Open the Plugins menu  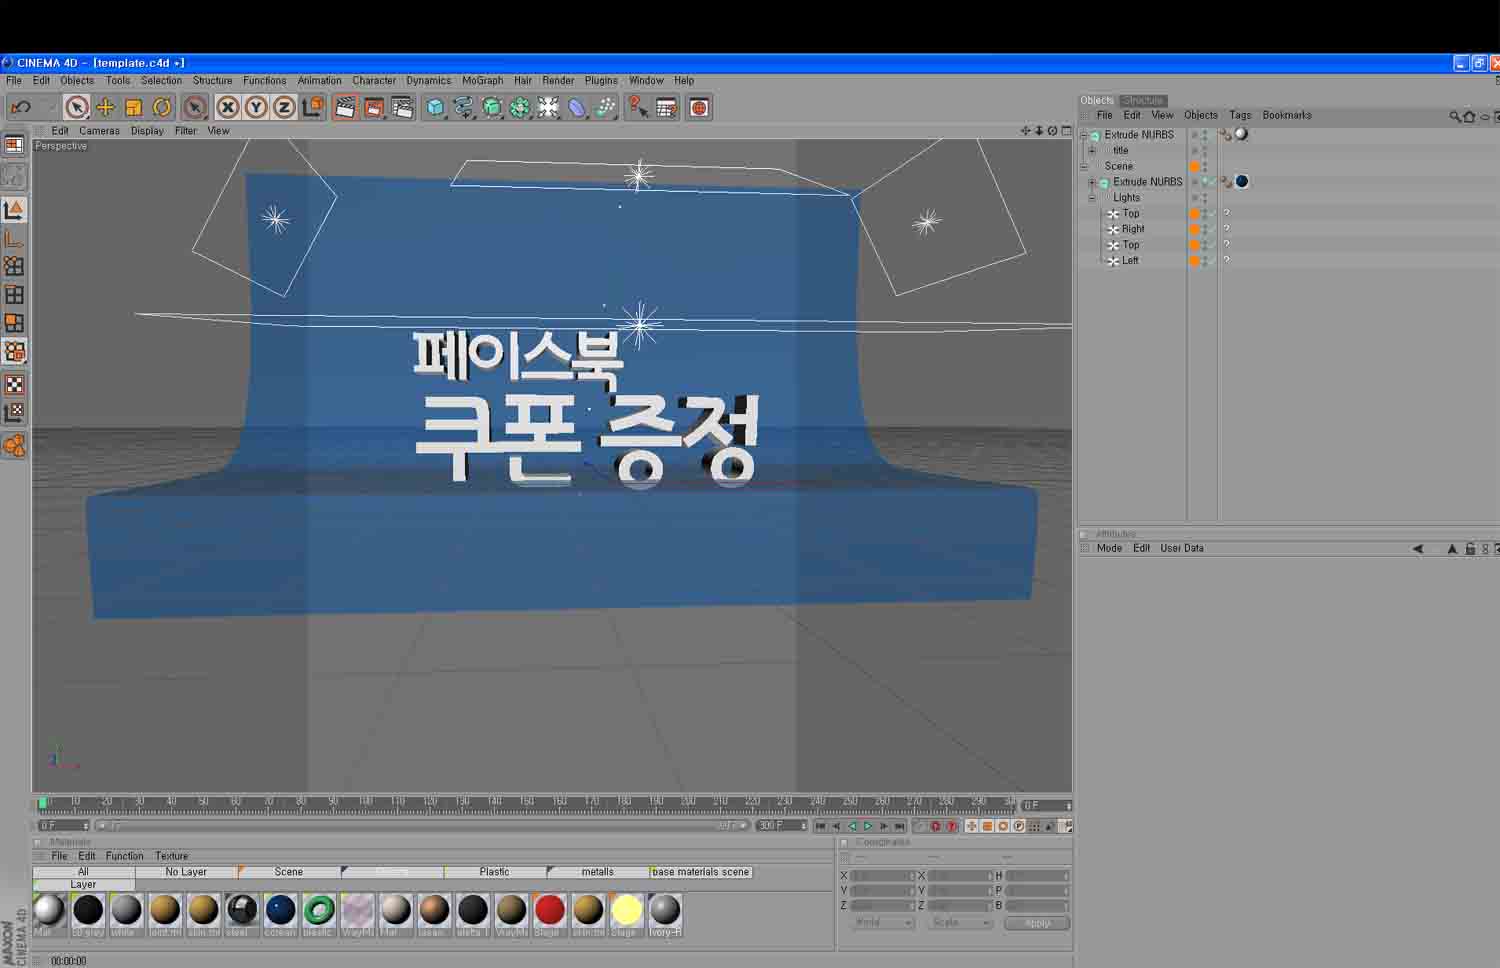pos(601,81)
